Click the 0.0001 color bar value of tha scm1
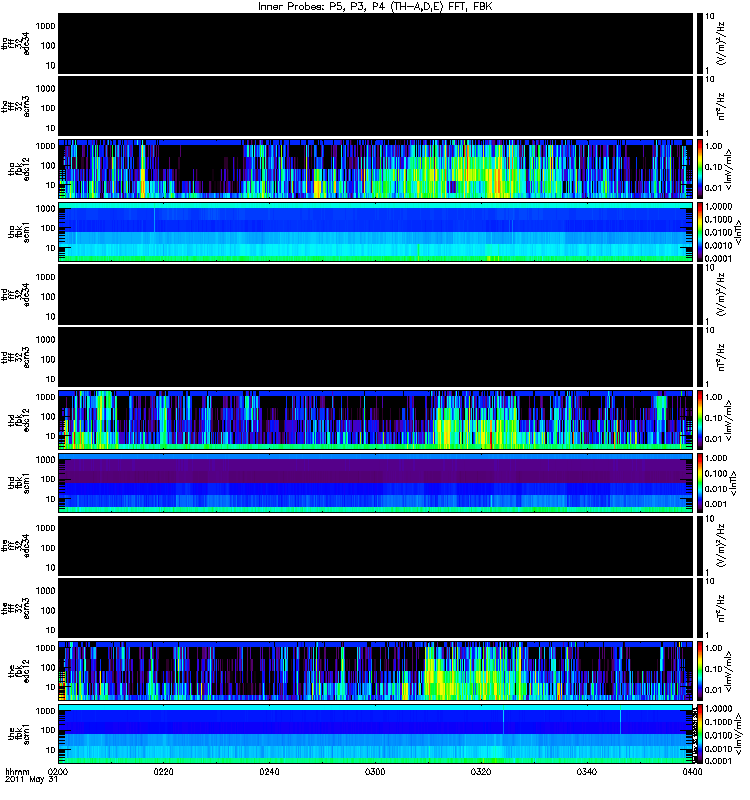Image resolution: width=750 pixels, height=800 pixels. (x=718, y=259)
